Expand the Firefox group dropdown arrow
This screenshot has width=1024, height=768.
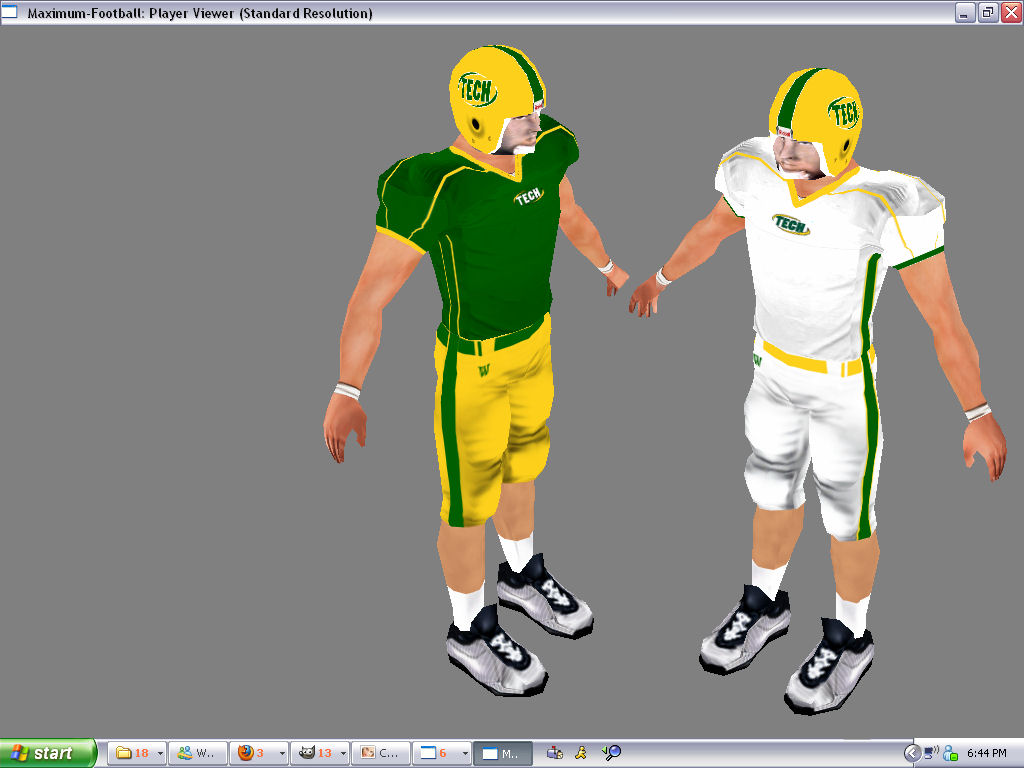281,753
